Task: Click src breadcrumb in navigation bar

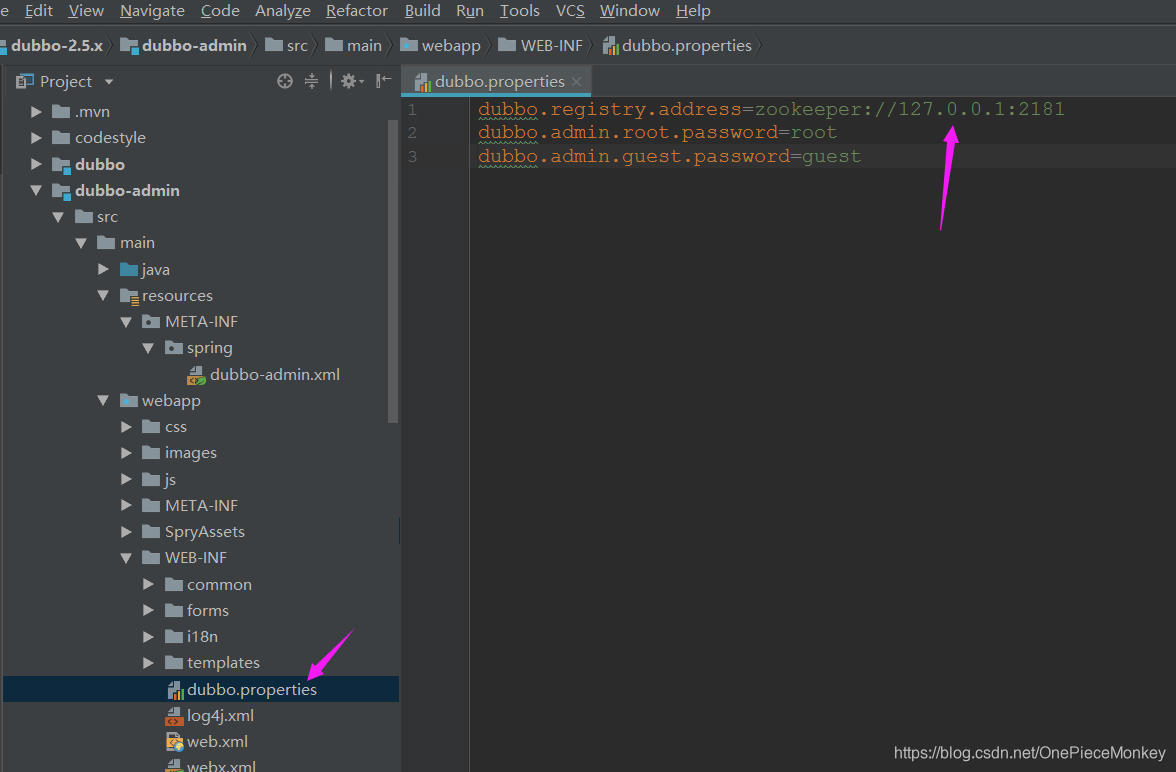Action: point(286,46)
